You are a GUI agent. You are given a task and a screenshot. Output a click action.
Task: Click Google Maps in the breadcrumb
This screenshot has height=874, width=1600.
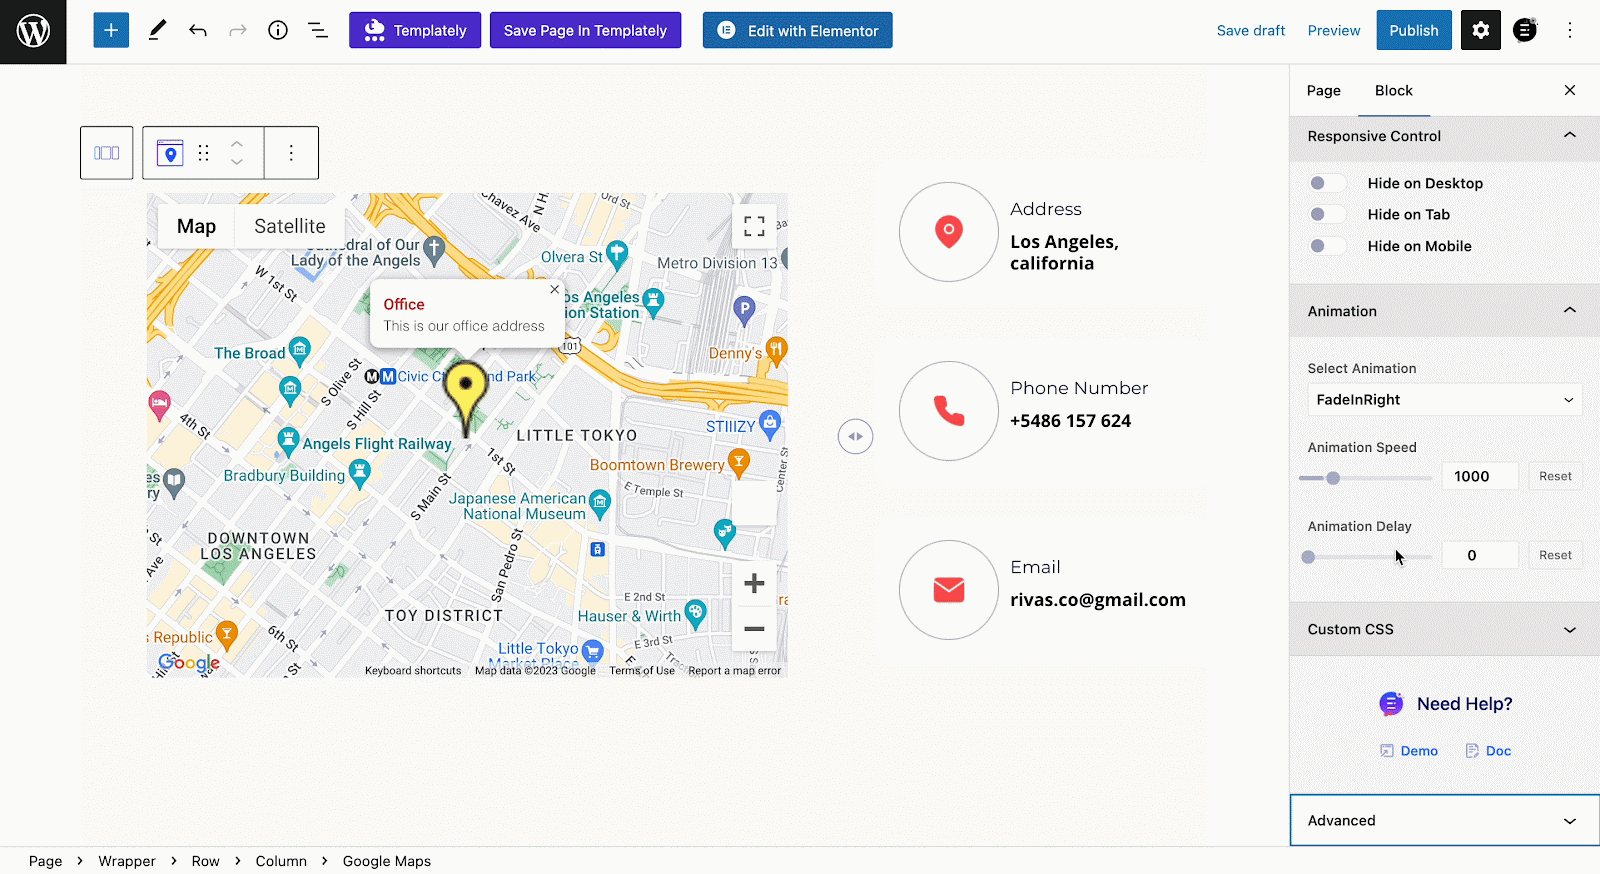click(x=387, y=861)
